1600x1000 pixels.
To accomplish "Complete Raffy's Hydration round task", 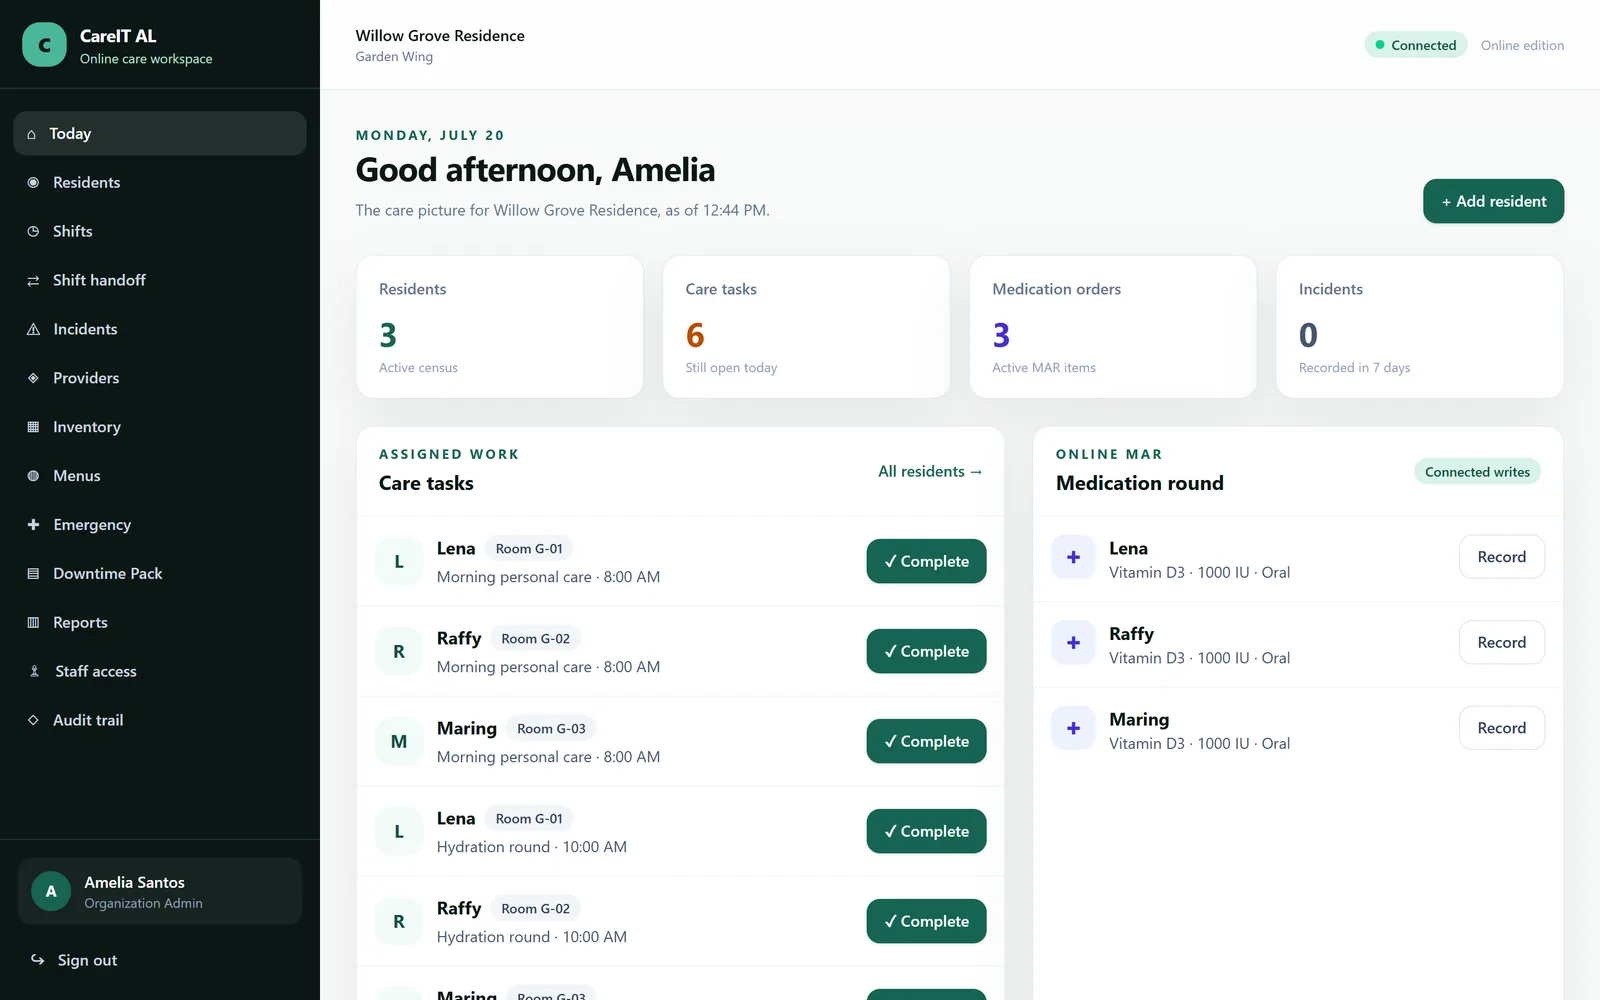I will point(926,921).
